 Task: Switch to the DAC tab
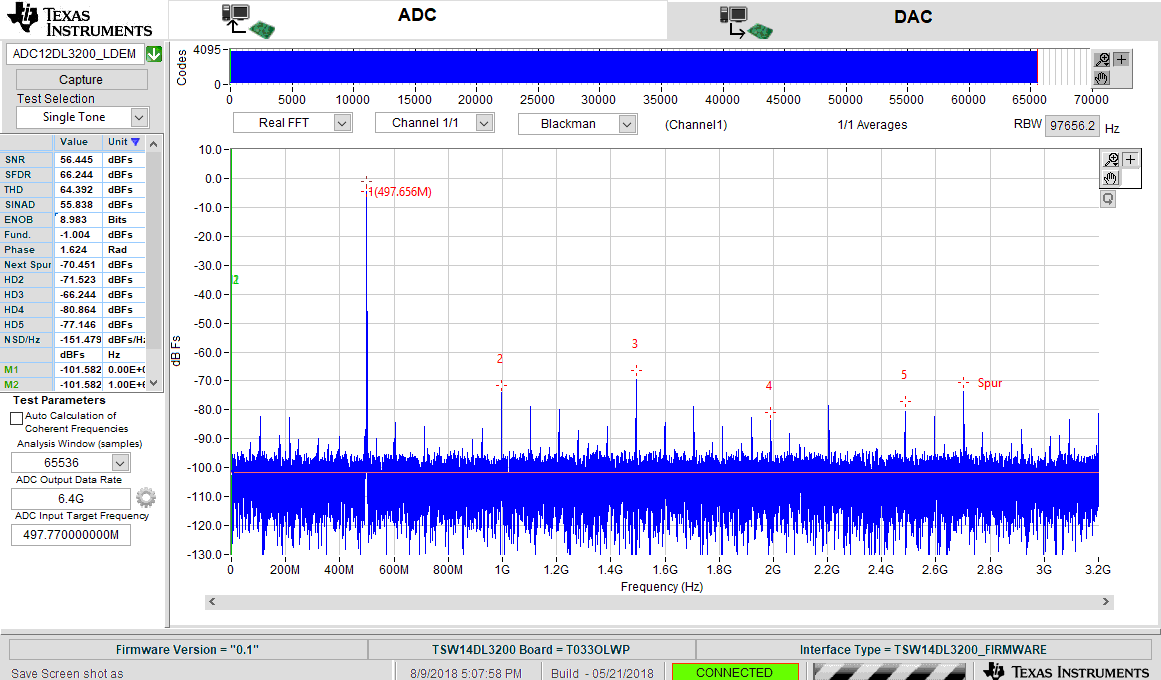[x=912, y=16]
